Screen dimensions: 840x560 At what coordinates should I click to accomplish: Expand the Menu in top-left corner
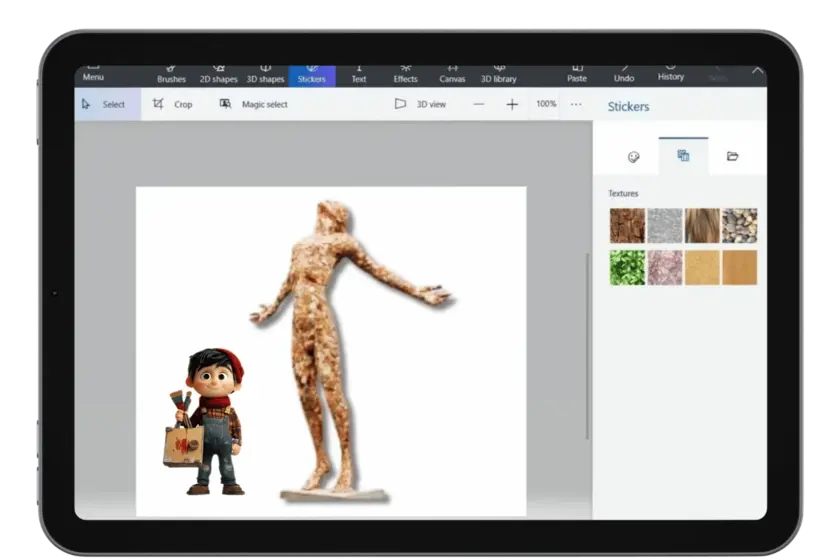click(x=93, y=75)
